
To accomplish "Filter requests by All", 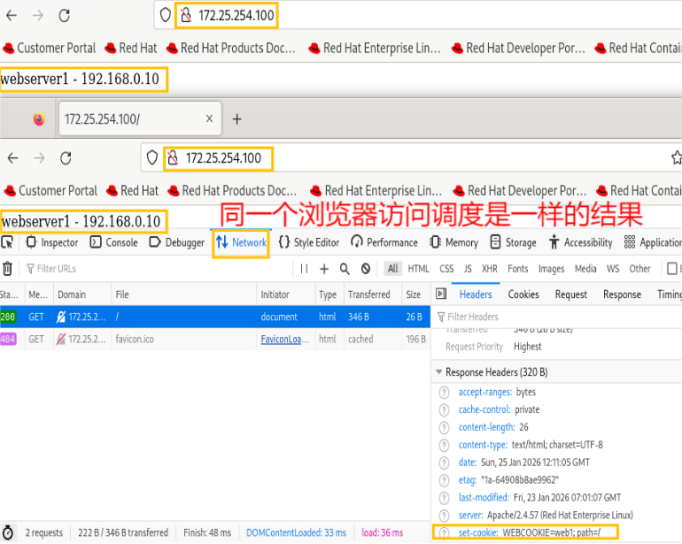I will coord(393,269).
